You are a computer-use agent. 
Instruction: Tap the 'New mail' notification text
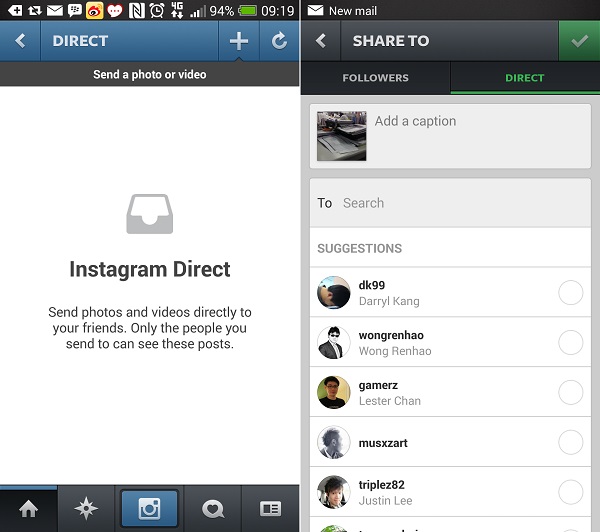point(353,11)
